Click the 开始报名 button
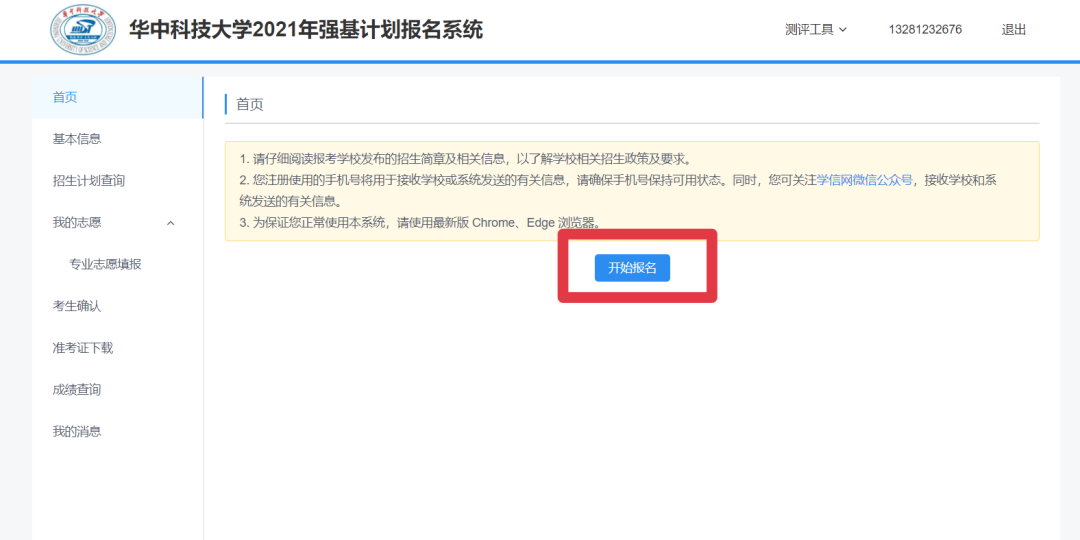 [632, 268]
